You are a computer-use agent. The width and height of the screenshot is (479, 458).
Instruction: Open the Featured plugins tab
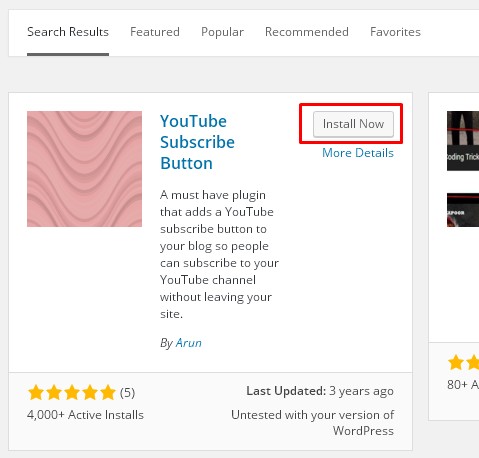point(155,32)
